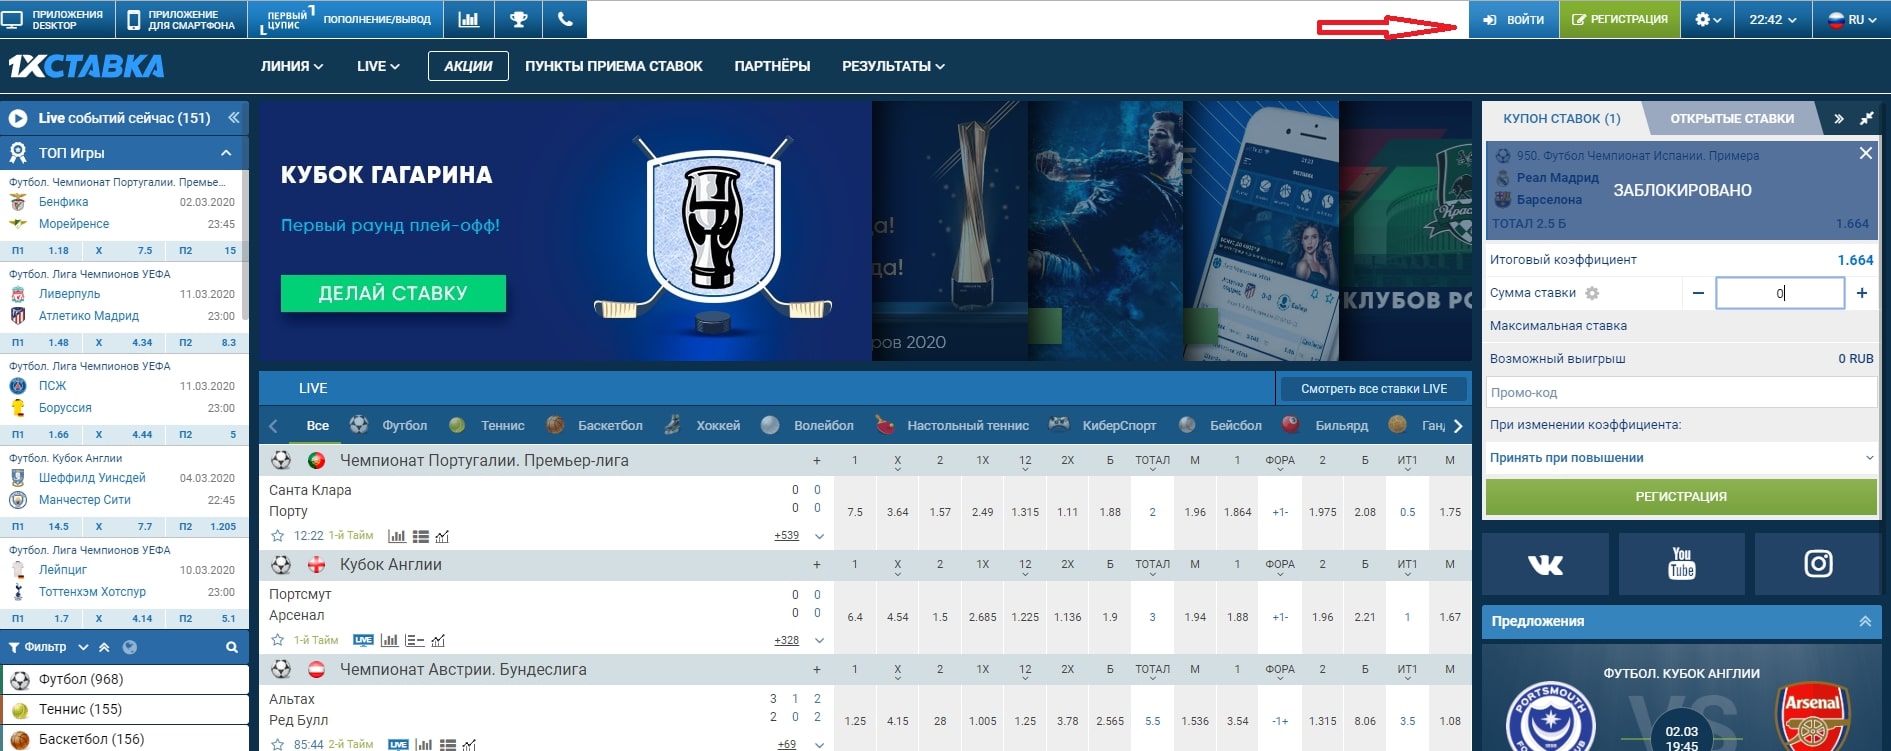Open the YouTube channel icon
Image resolution: width=1891 pixels, height=751 pixels.
coord(1681,565)
